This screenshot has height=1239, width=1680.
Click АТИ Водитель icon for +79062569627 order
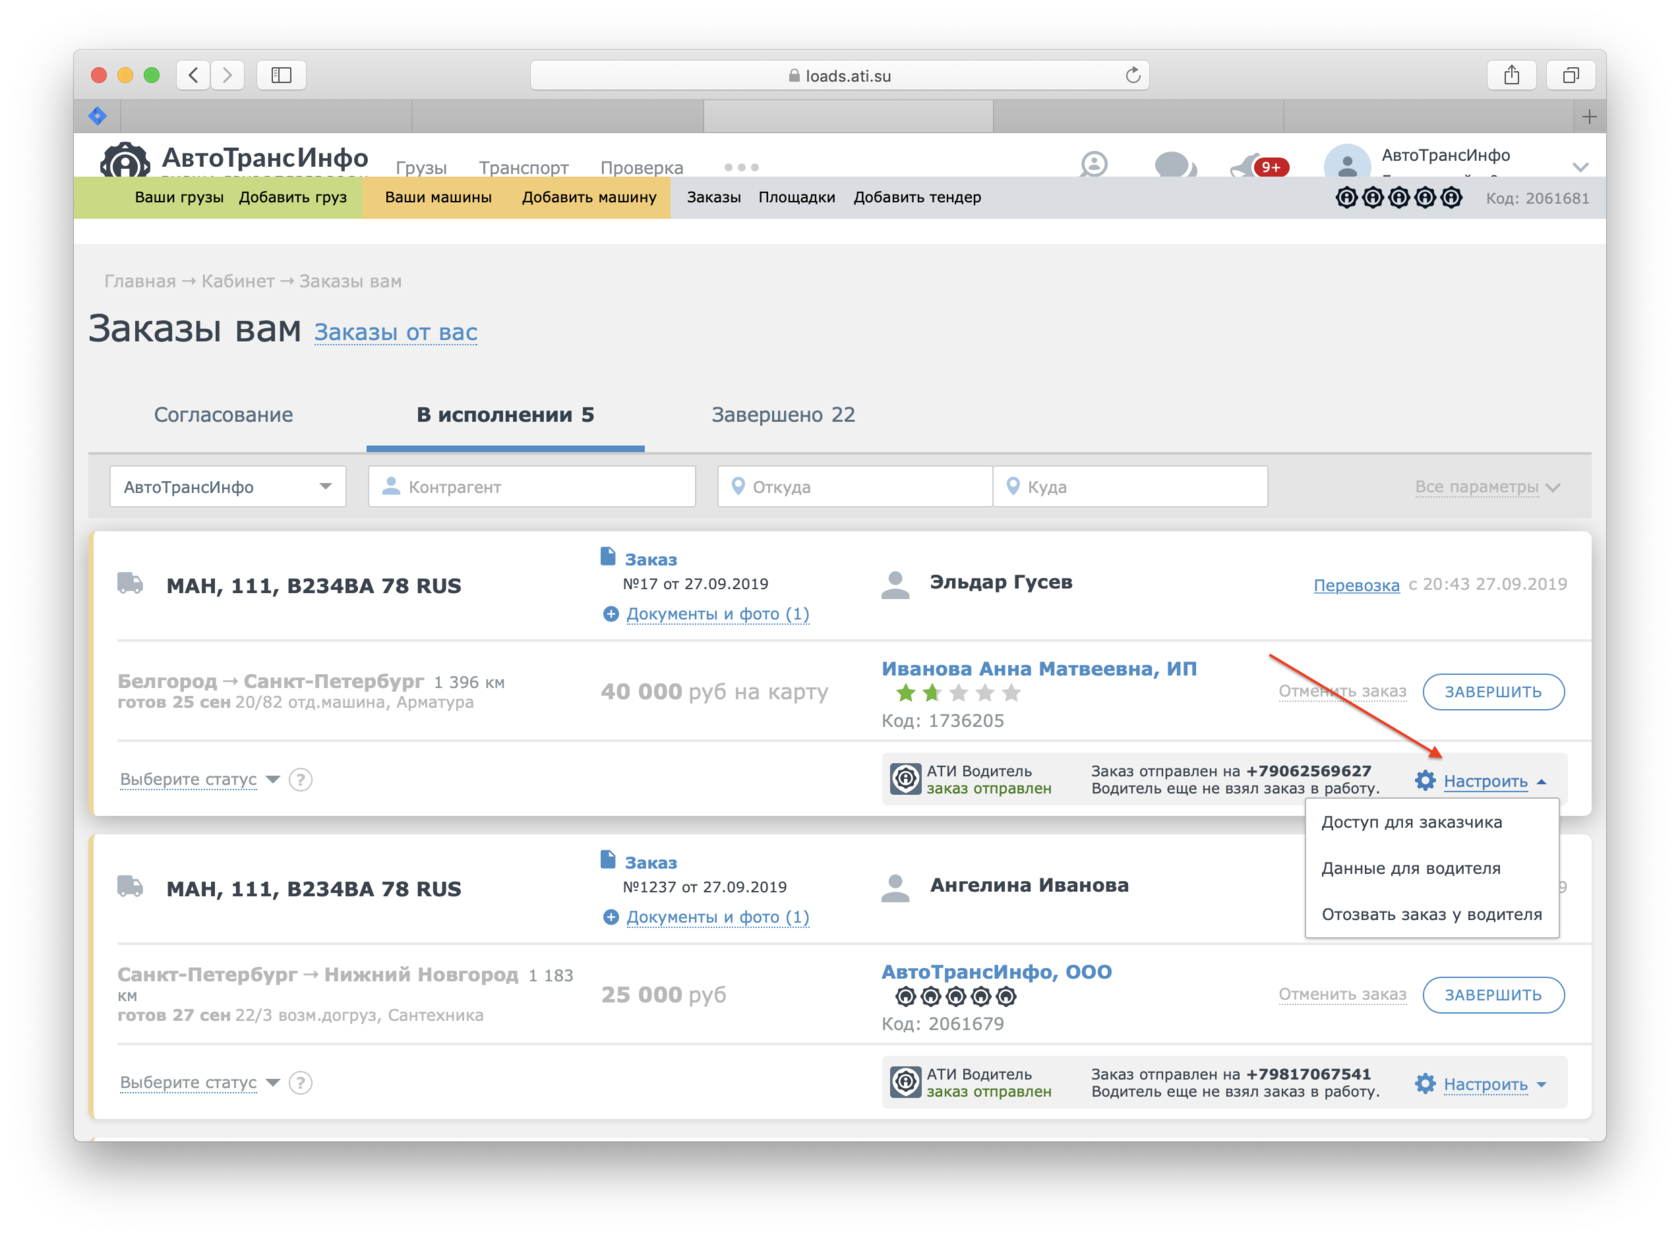906,779
